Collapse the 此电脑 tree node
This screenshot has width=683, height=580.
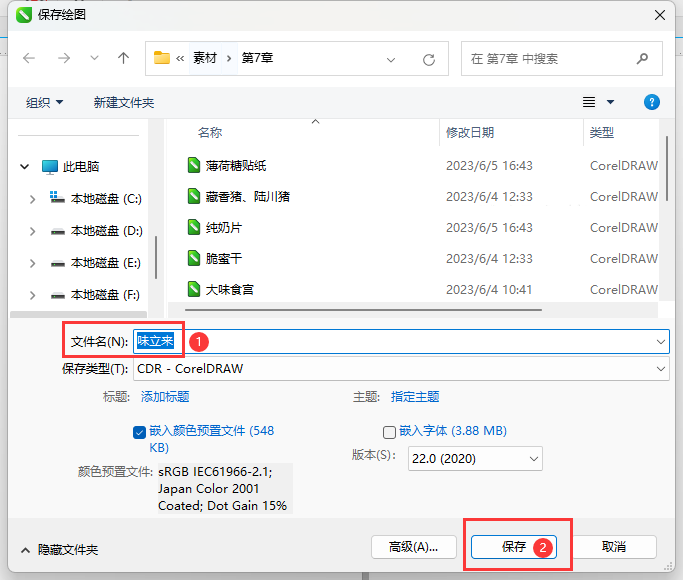click(24, 166)
